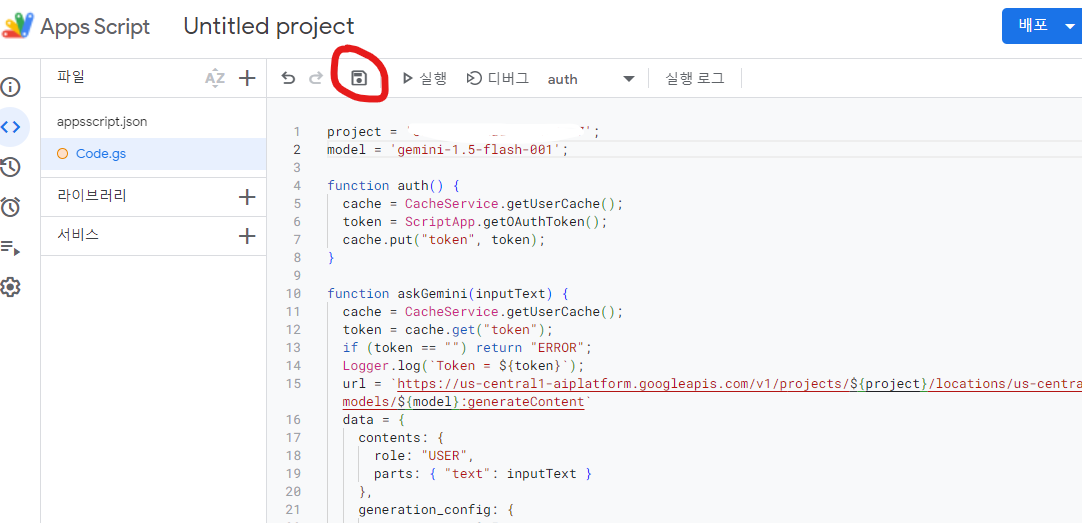Open the Editor code icon in sidebar
The width and height of the screenshot is (1082, 523).
coord(10,127)
